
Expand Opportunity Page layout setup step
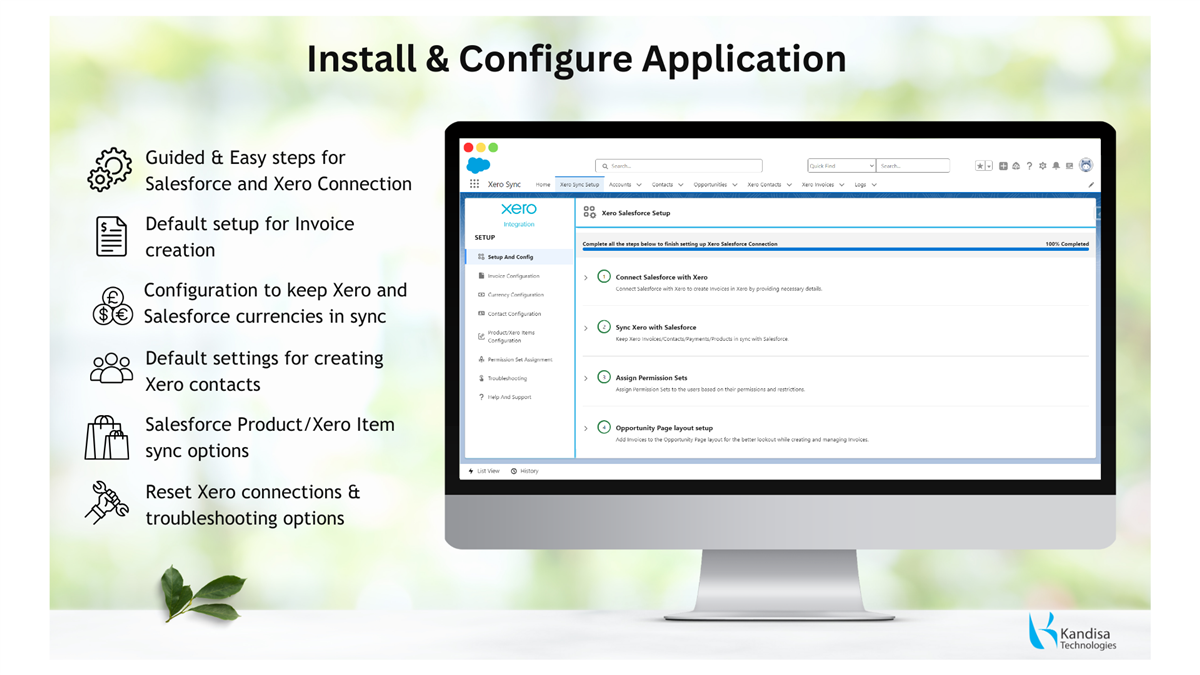tap(586, 428)
